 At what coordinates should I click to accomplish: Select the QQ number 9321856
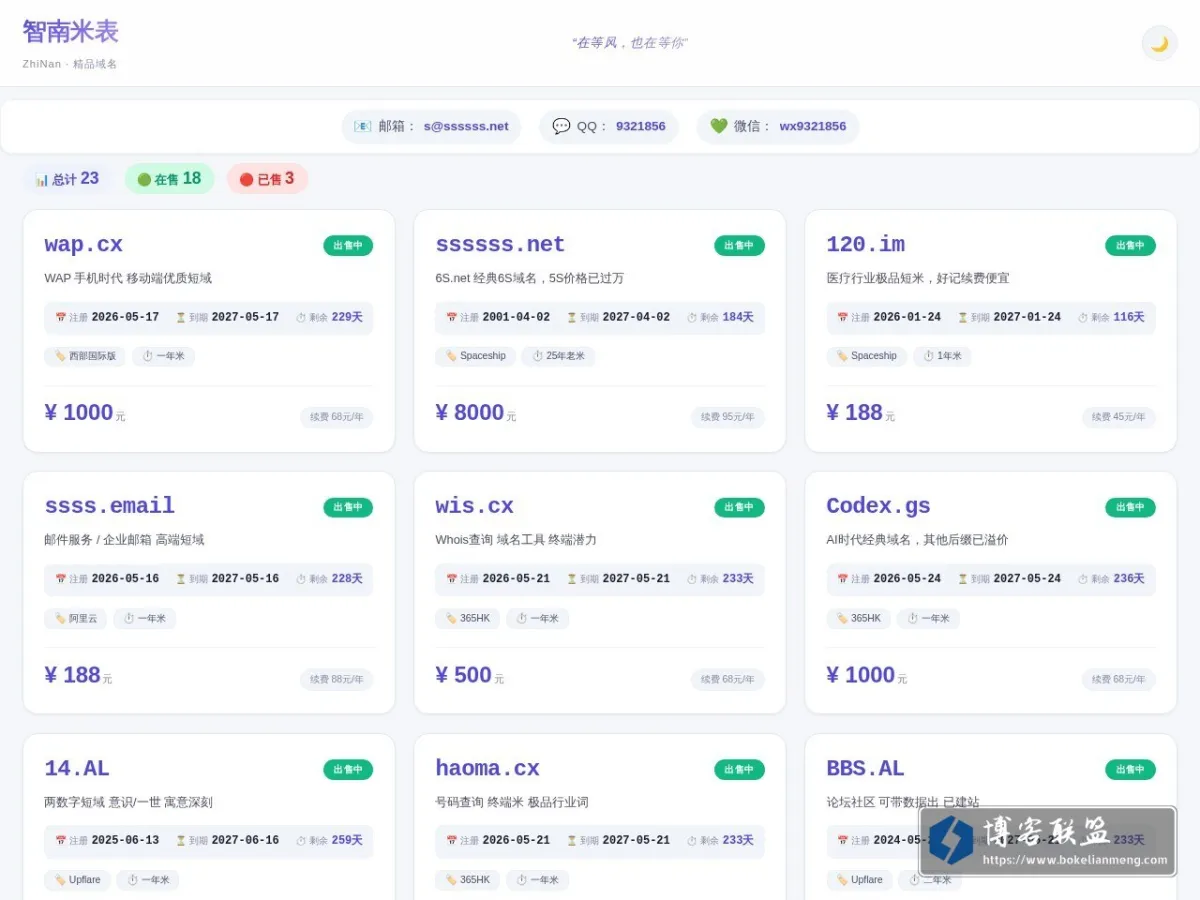[640, 127]
